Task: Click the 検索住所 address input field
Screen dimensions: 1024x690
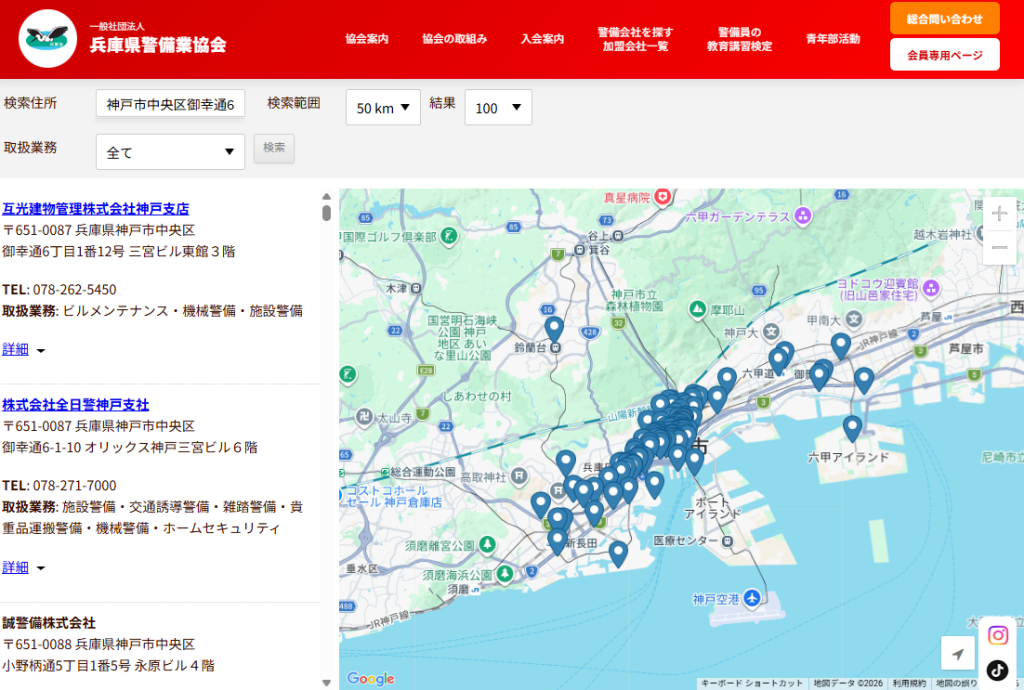Action: [x=170, y=105]
